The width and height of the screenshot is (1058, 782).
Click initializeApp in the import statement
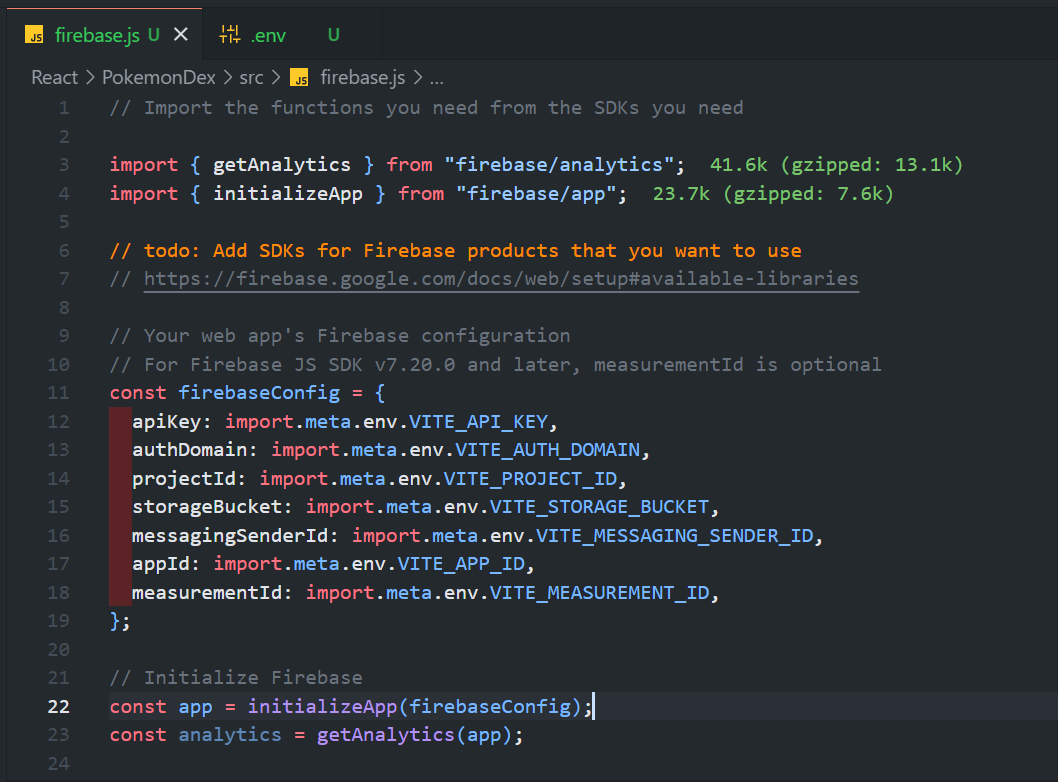coord(288,194)
